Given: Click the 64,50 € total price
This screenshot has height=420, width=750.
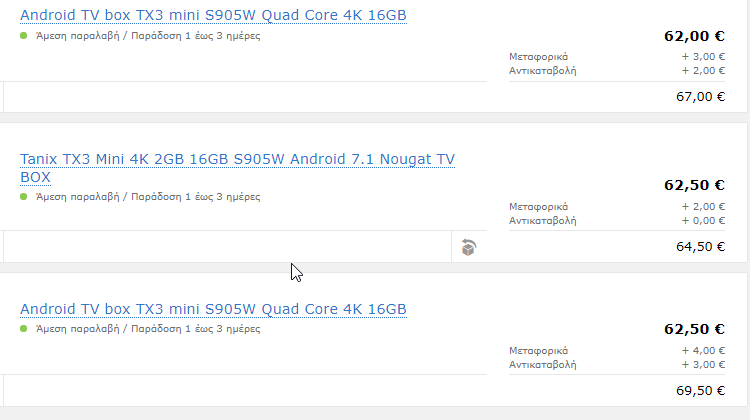Looking at the screenshot, I should coord(699,246).
